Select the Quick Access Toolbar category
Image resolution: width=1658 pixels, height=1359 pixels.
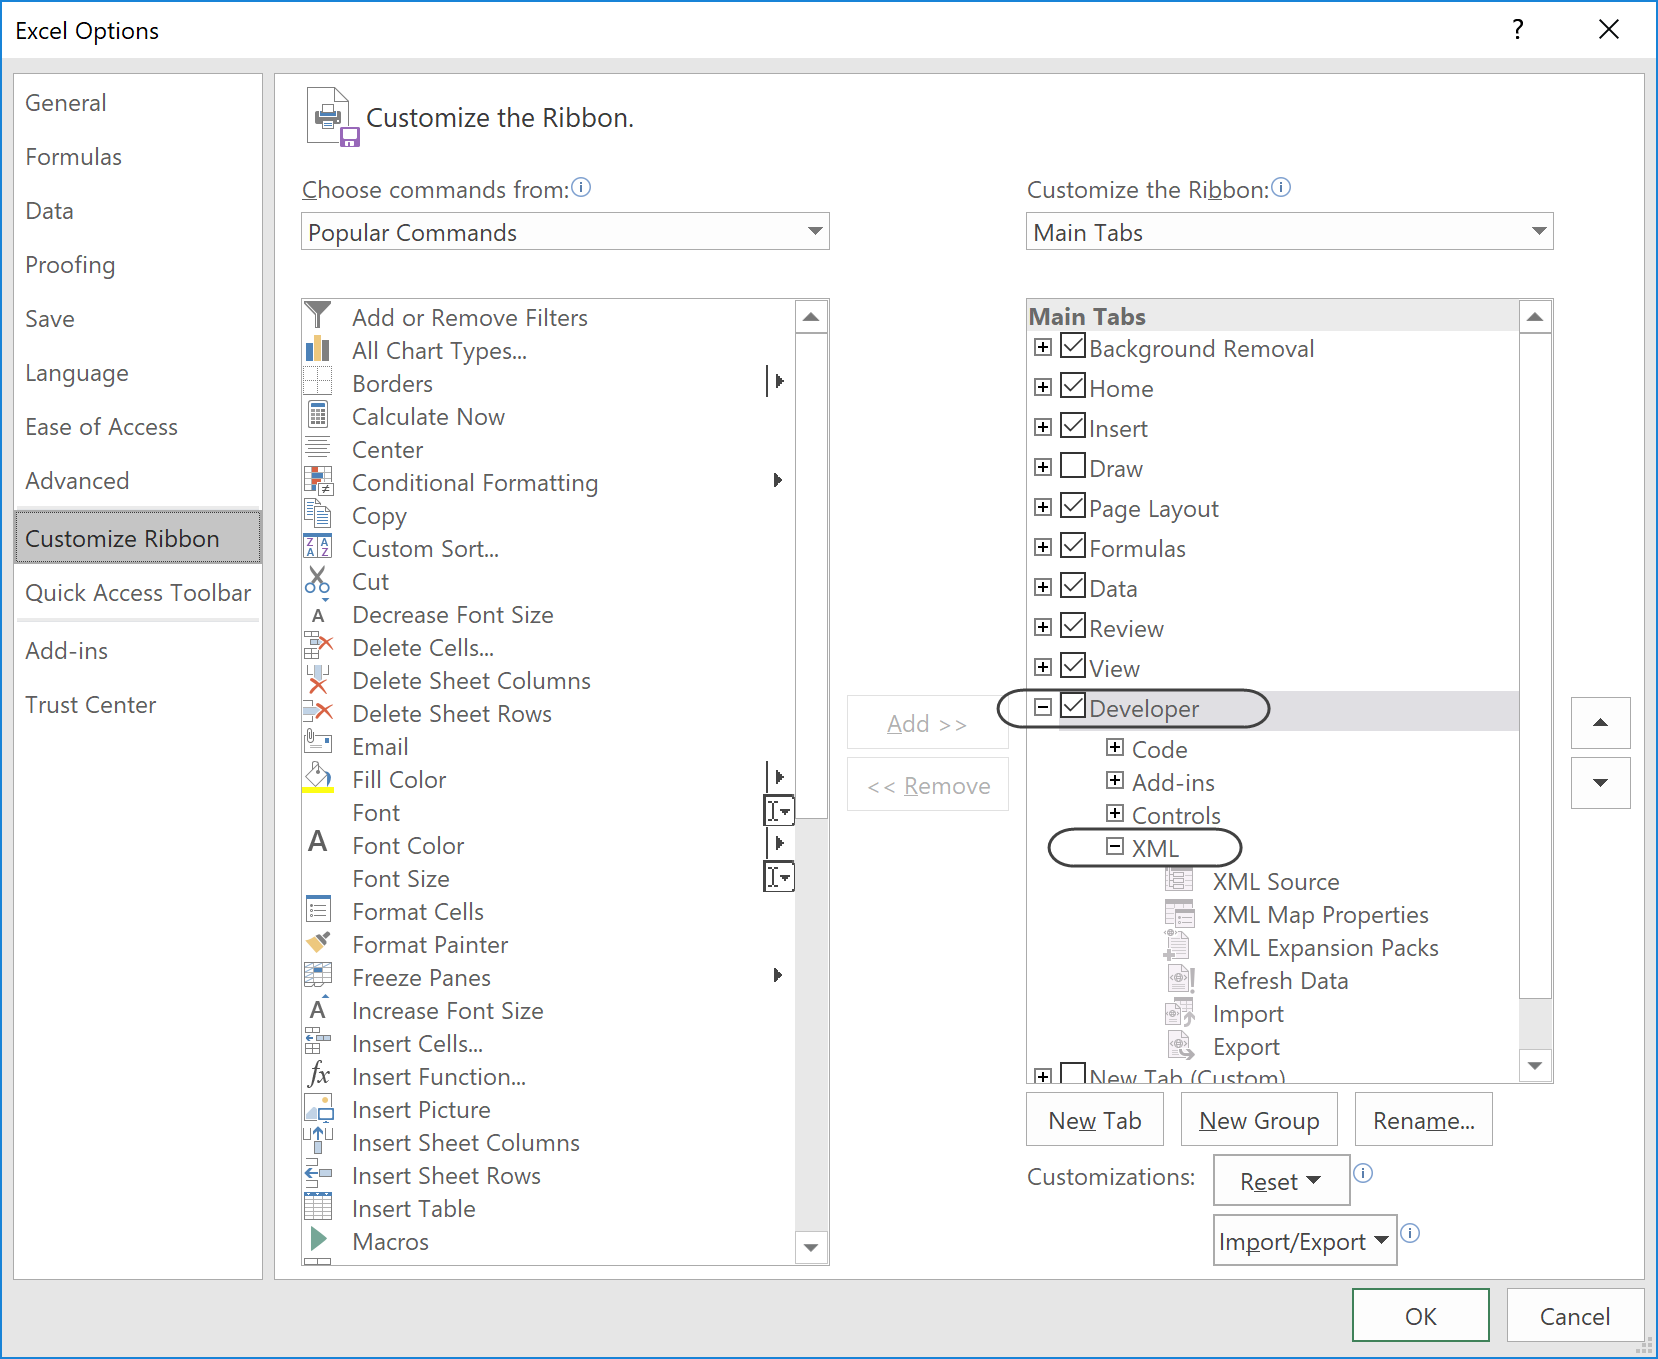[x=138, y=593]
